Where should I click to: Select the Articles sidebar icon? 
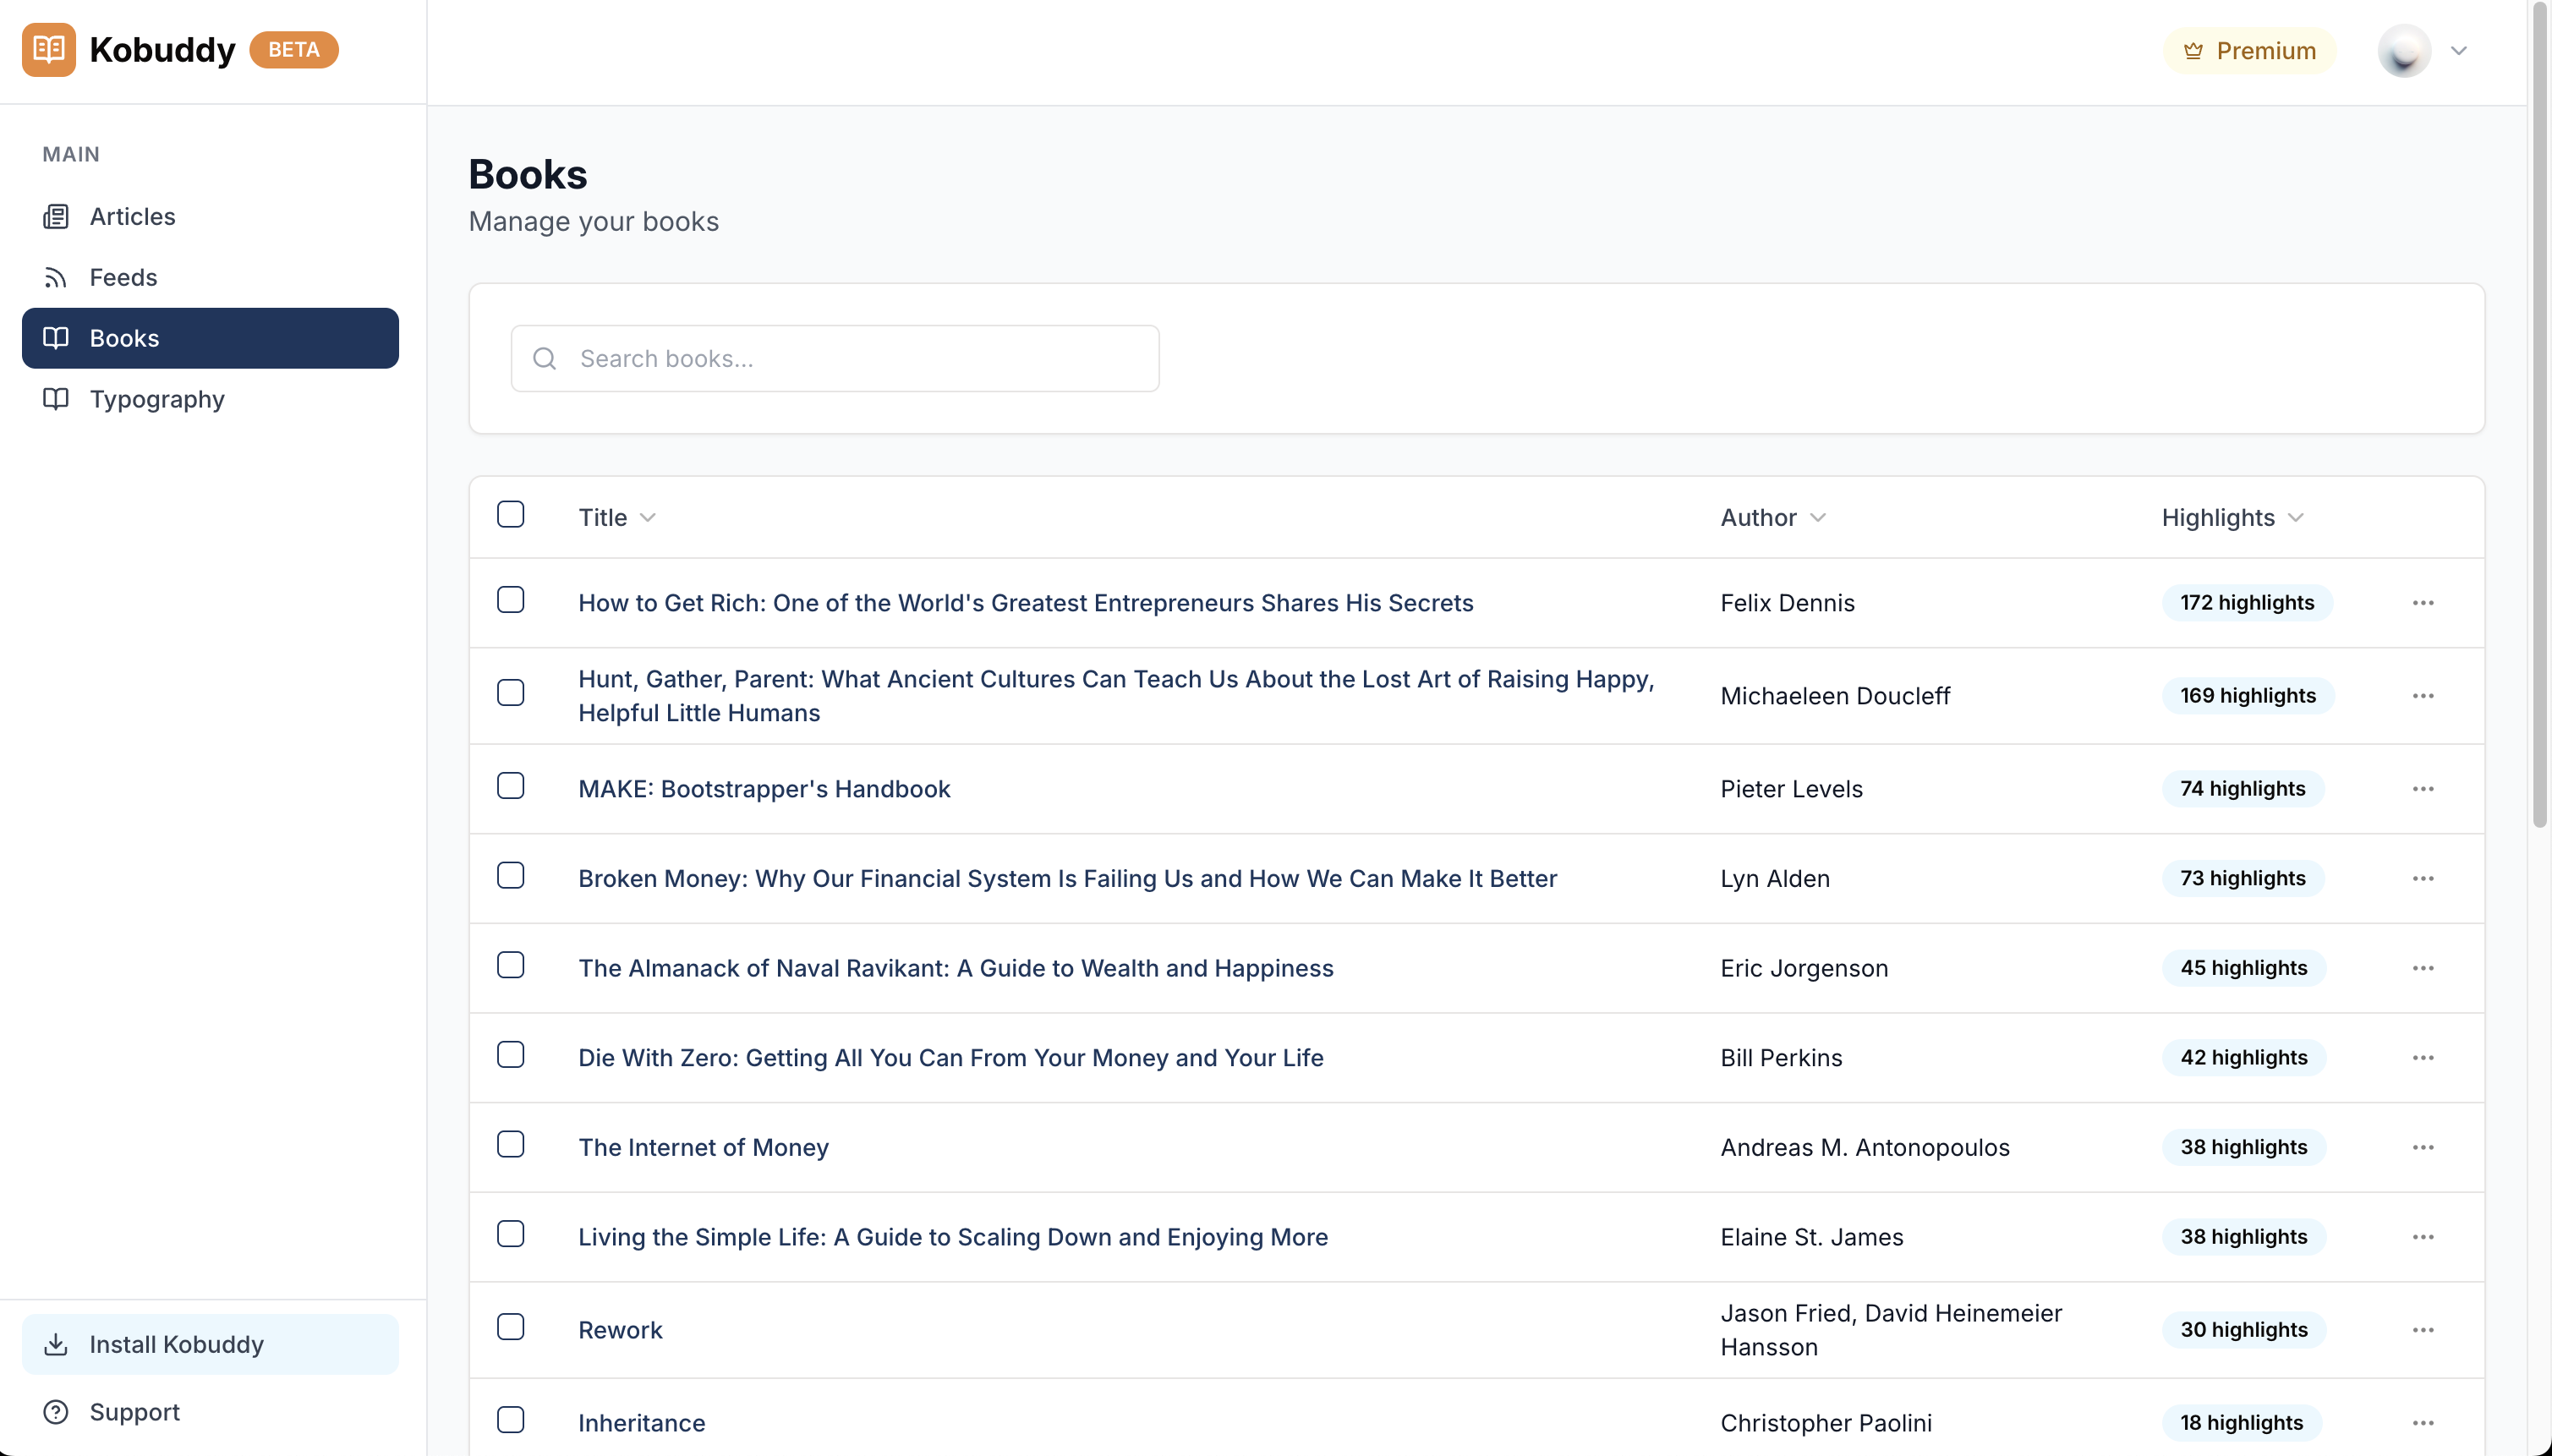(57, 216)
